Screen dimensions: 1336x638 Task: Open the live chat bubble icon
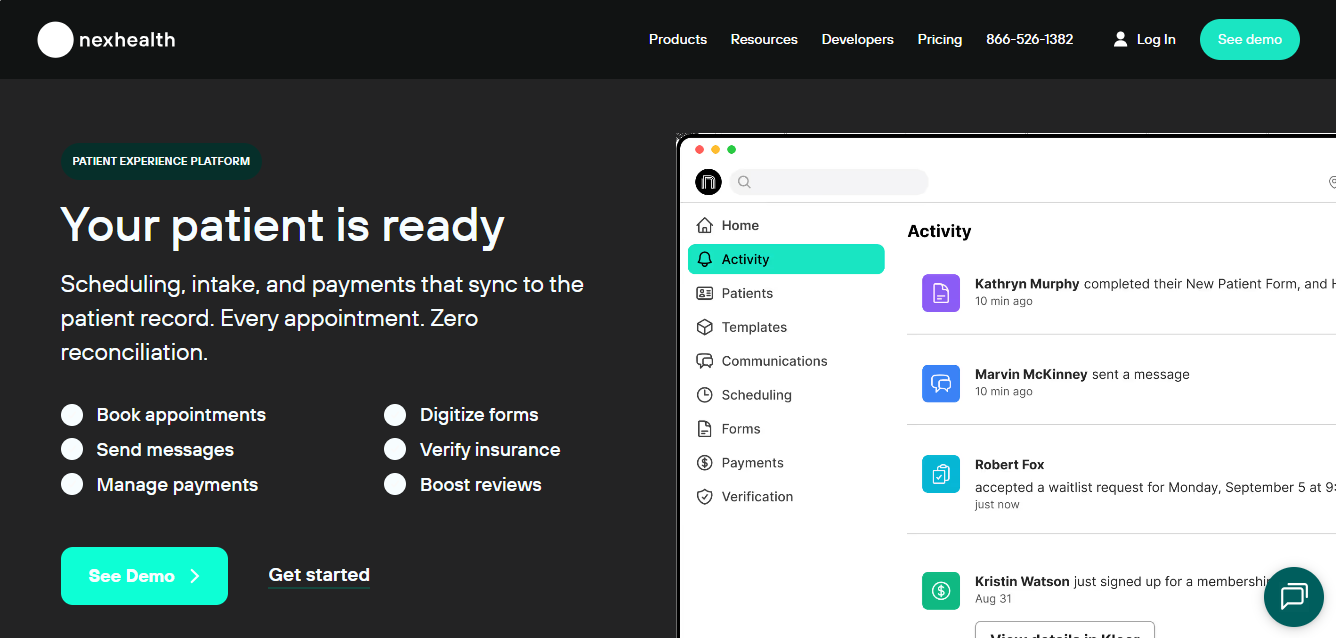click(x=1293, y=597)
